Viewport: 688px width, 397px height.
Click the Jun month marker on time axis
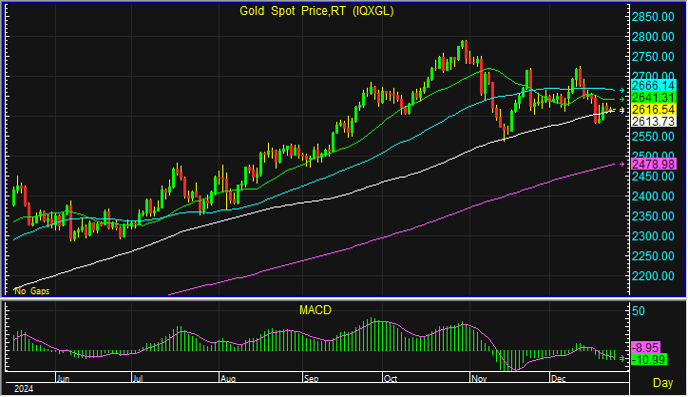tap(63, 379)
